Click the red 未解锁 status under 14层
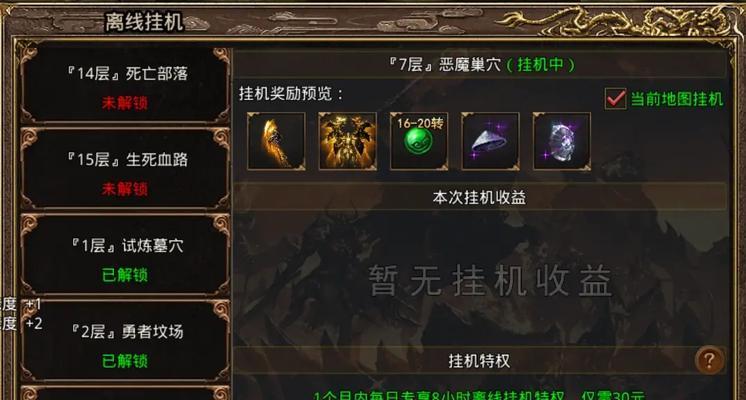This screenshot has height=400, width=746. [125, 103]
